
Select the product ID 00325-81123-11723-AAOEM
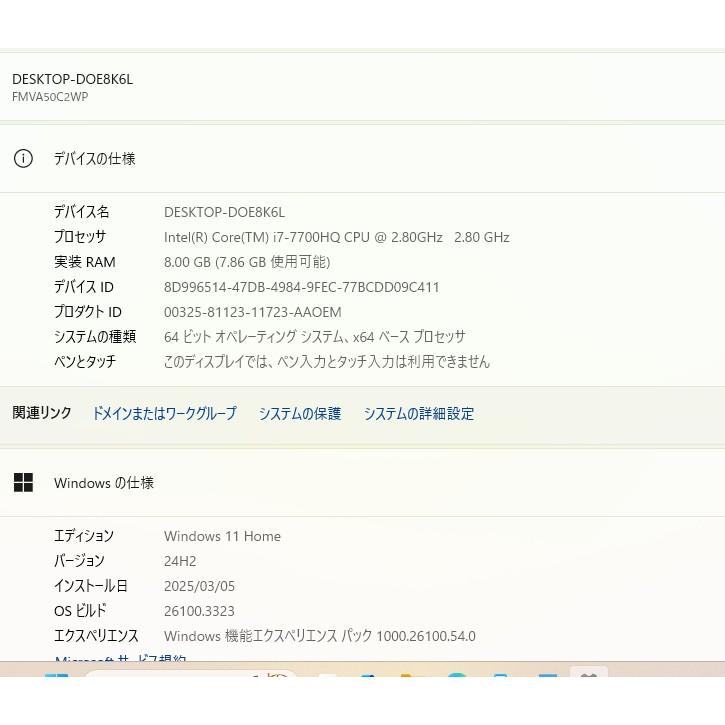(252, 312)
